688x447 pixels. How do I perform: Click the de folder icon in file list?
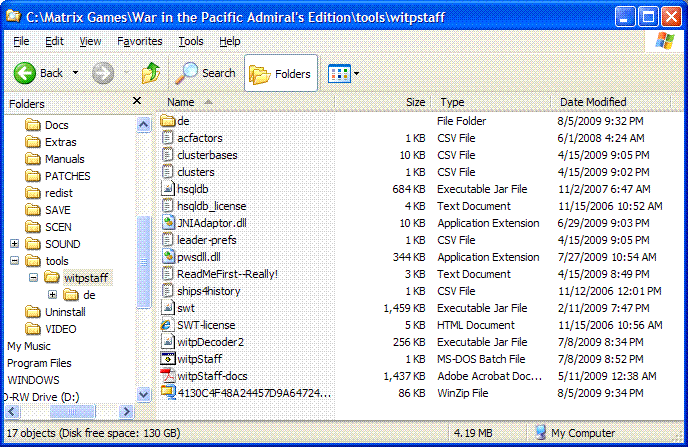tap(168, 121)
